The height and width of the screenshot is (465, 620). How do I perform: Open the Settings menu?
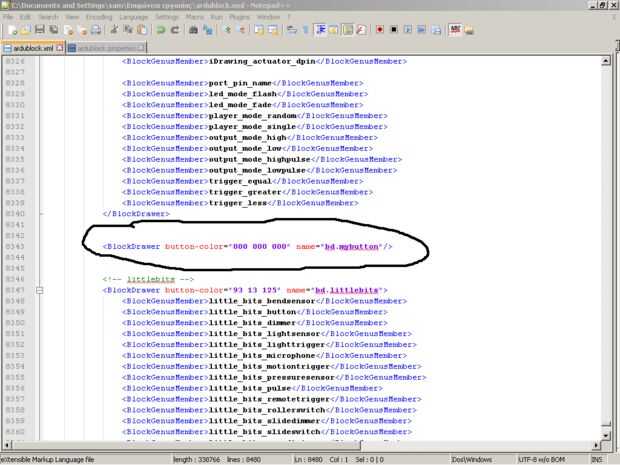click(x=167, y=17)
